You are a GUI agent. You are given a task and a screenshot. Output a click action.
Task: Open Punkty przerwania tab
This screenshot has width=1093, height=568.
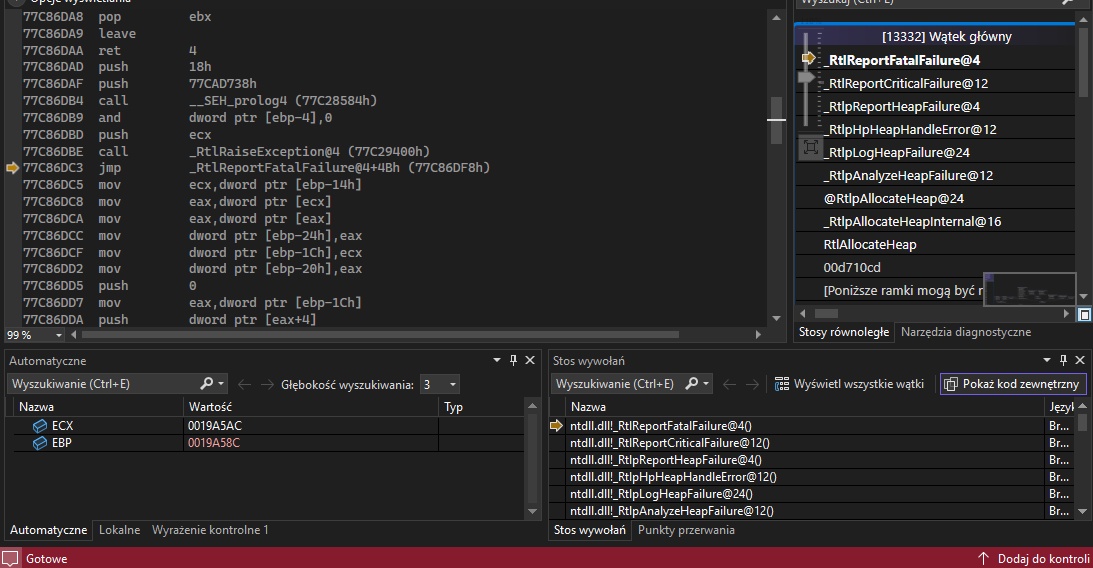[x=686, y=530]
